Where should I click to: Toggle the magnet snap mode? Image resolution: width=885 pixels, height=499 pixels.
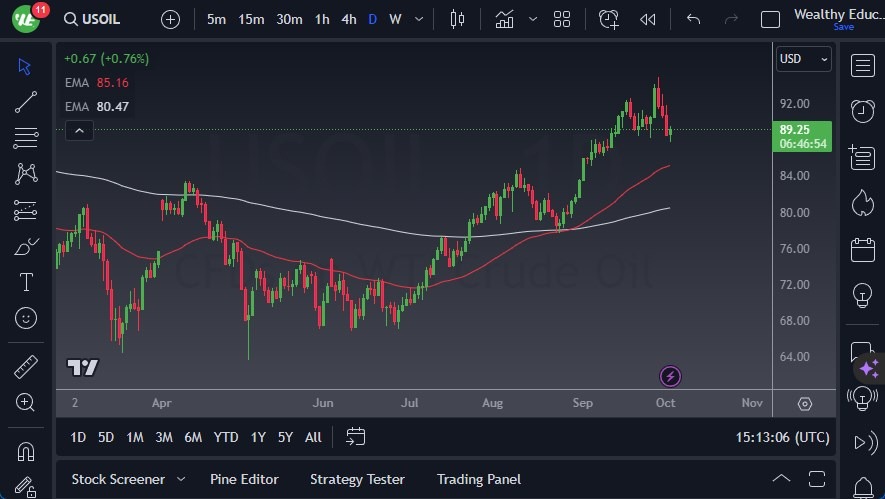pyautogui.click(x=26, y=451)
